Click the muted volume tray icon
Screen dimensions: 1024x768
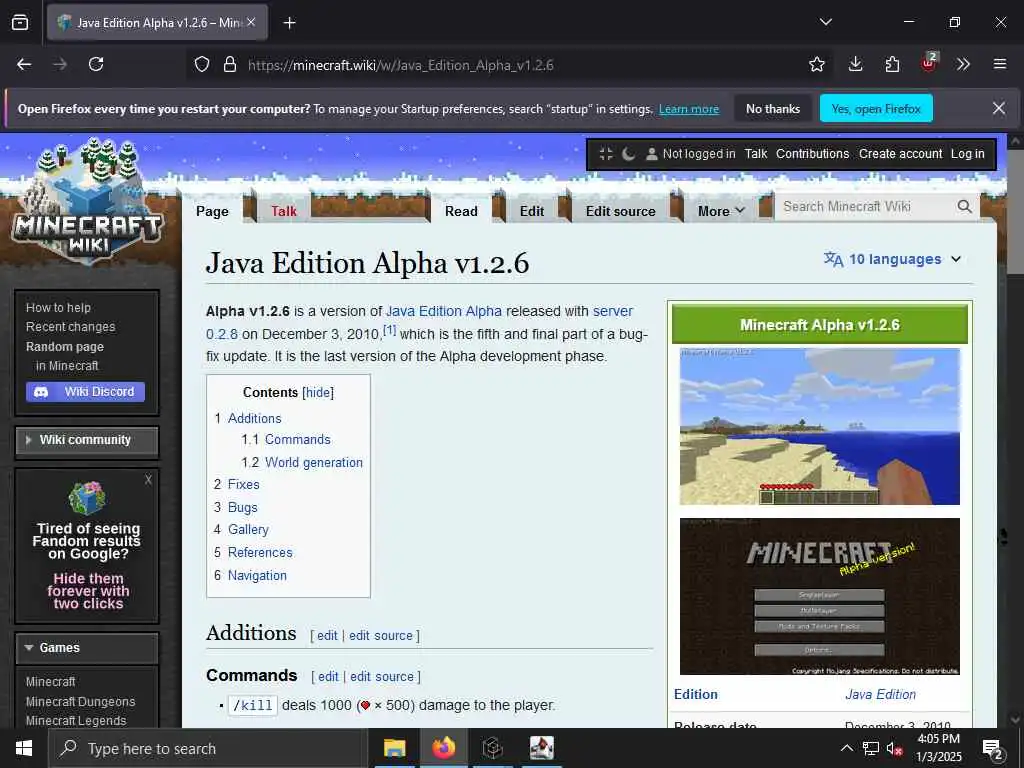(x=894, y=749)
